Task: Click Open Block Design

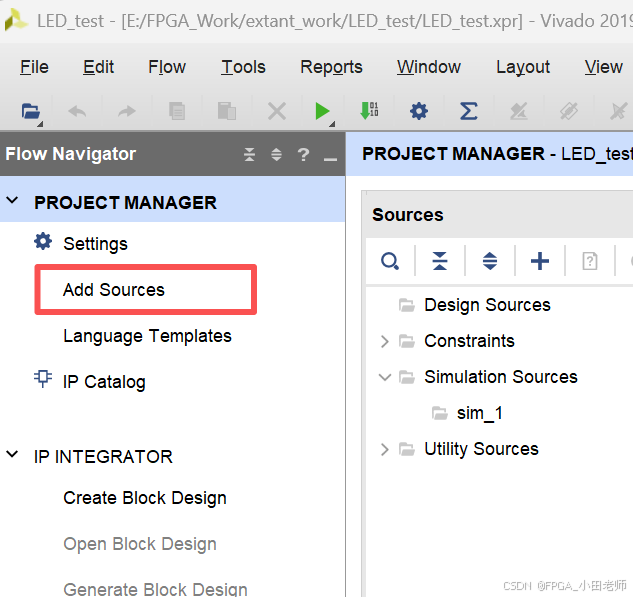Action: pyautogui.click(x=140, y=544)
